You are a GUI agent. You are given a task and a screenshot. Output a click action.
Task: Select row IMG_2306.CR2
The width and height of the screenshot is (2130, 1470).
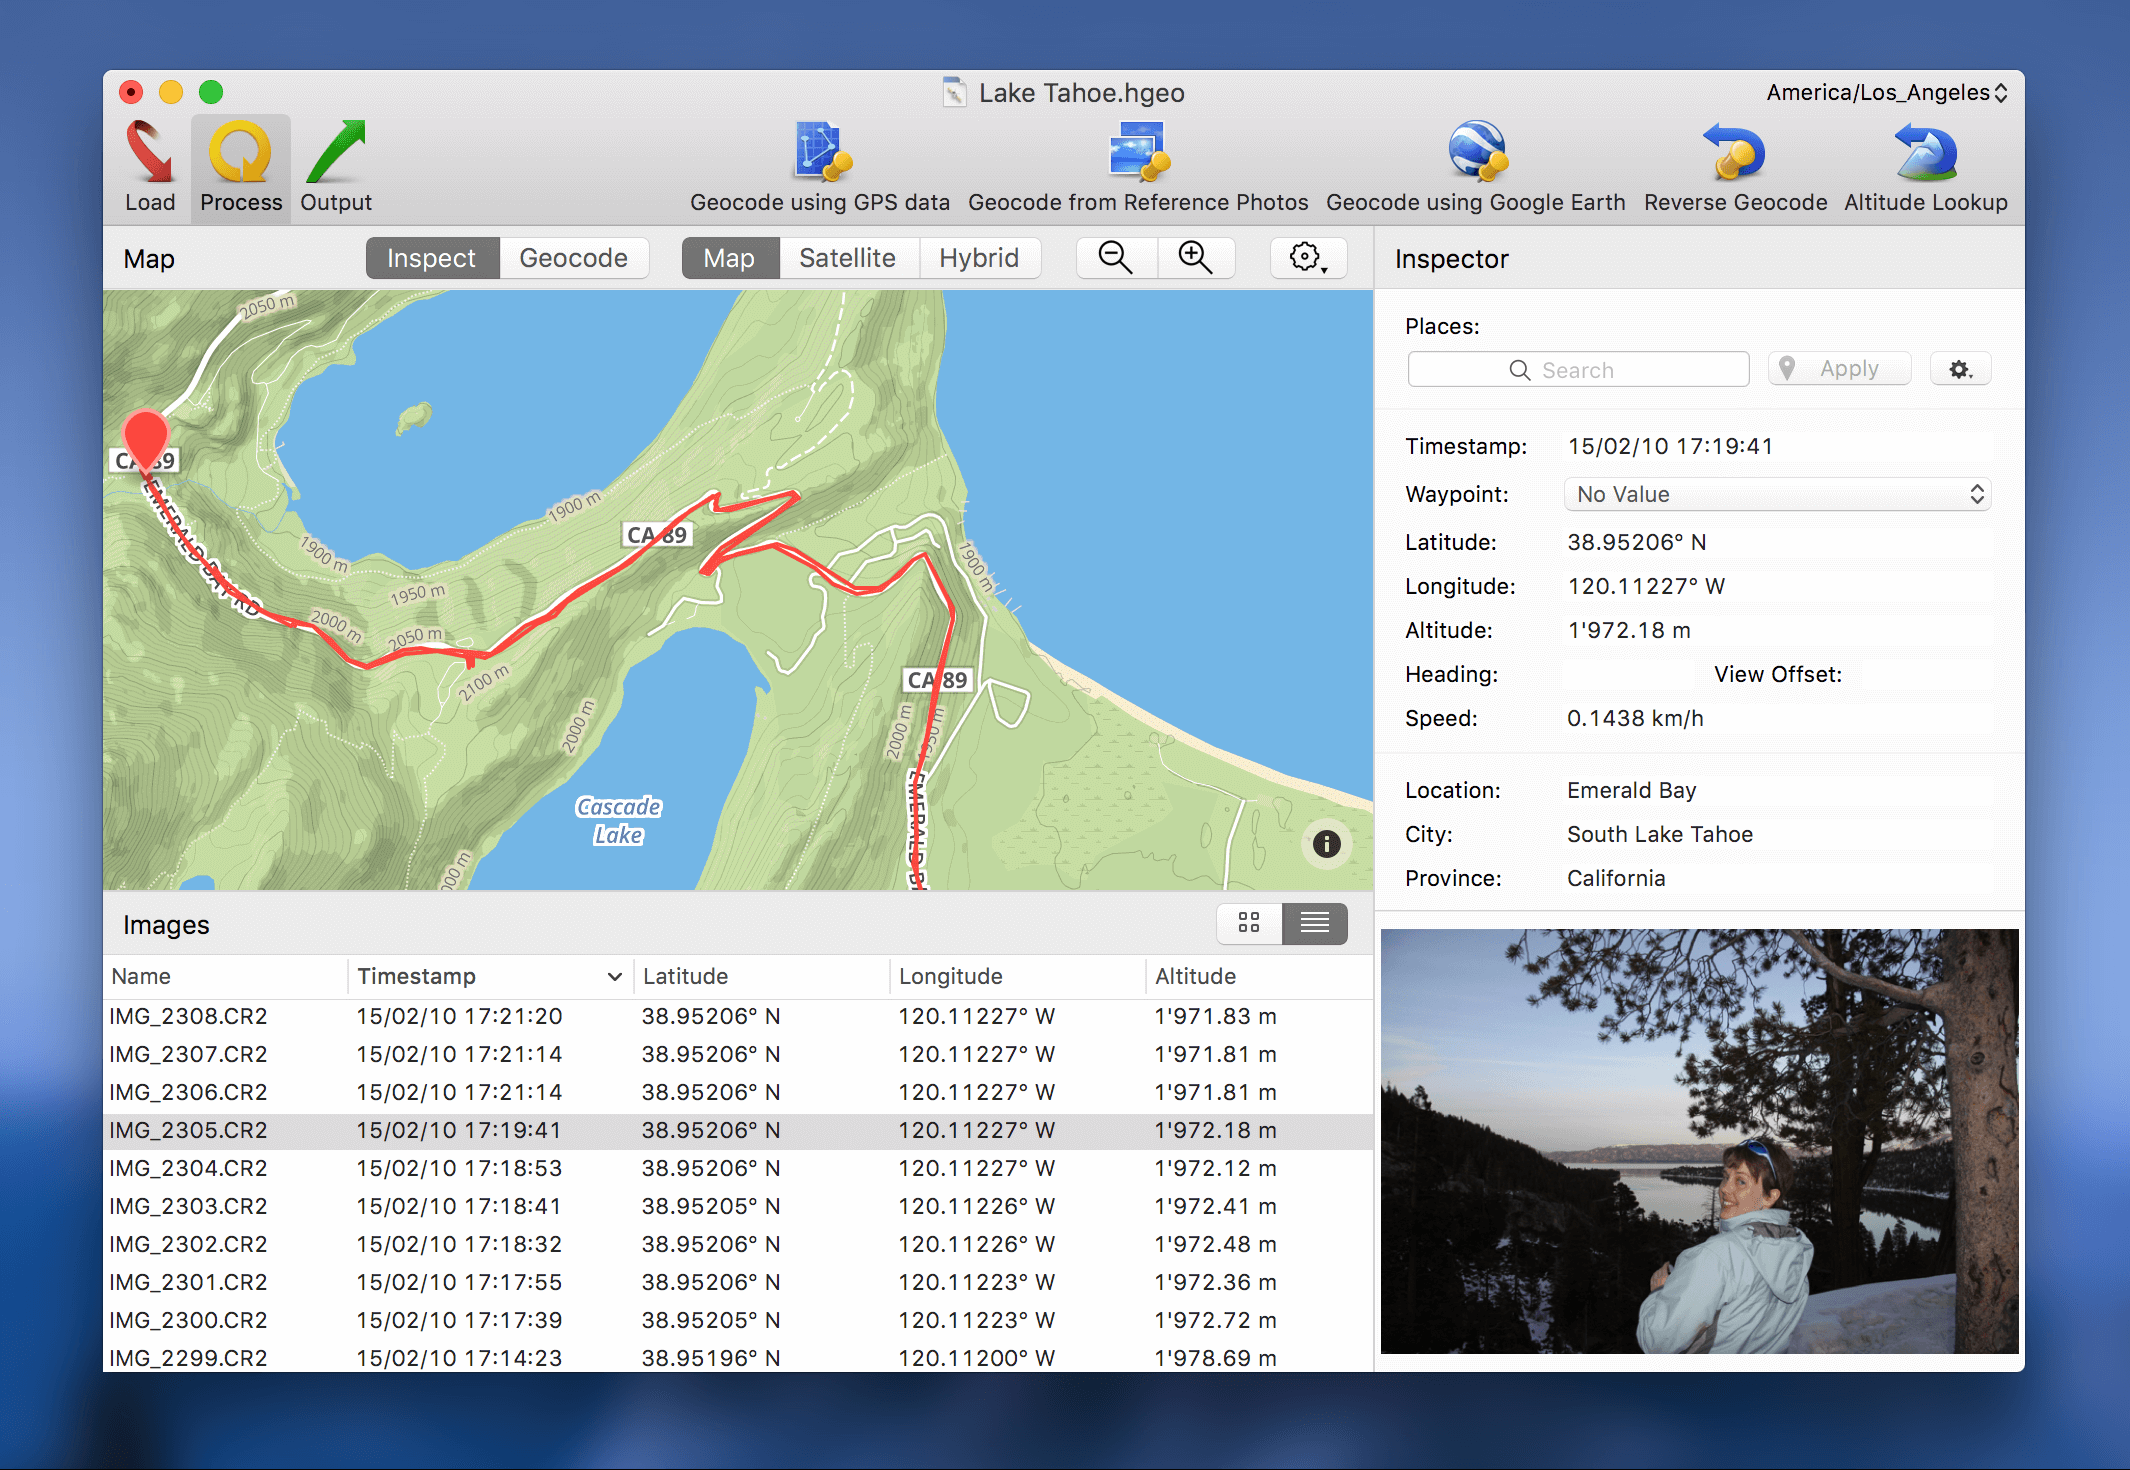(738, 1093)
